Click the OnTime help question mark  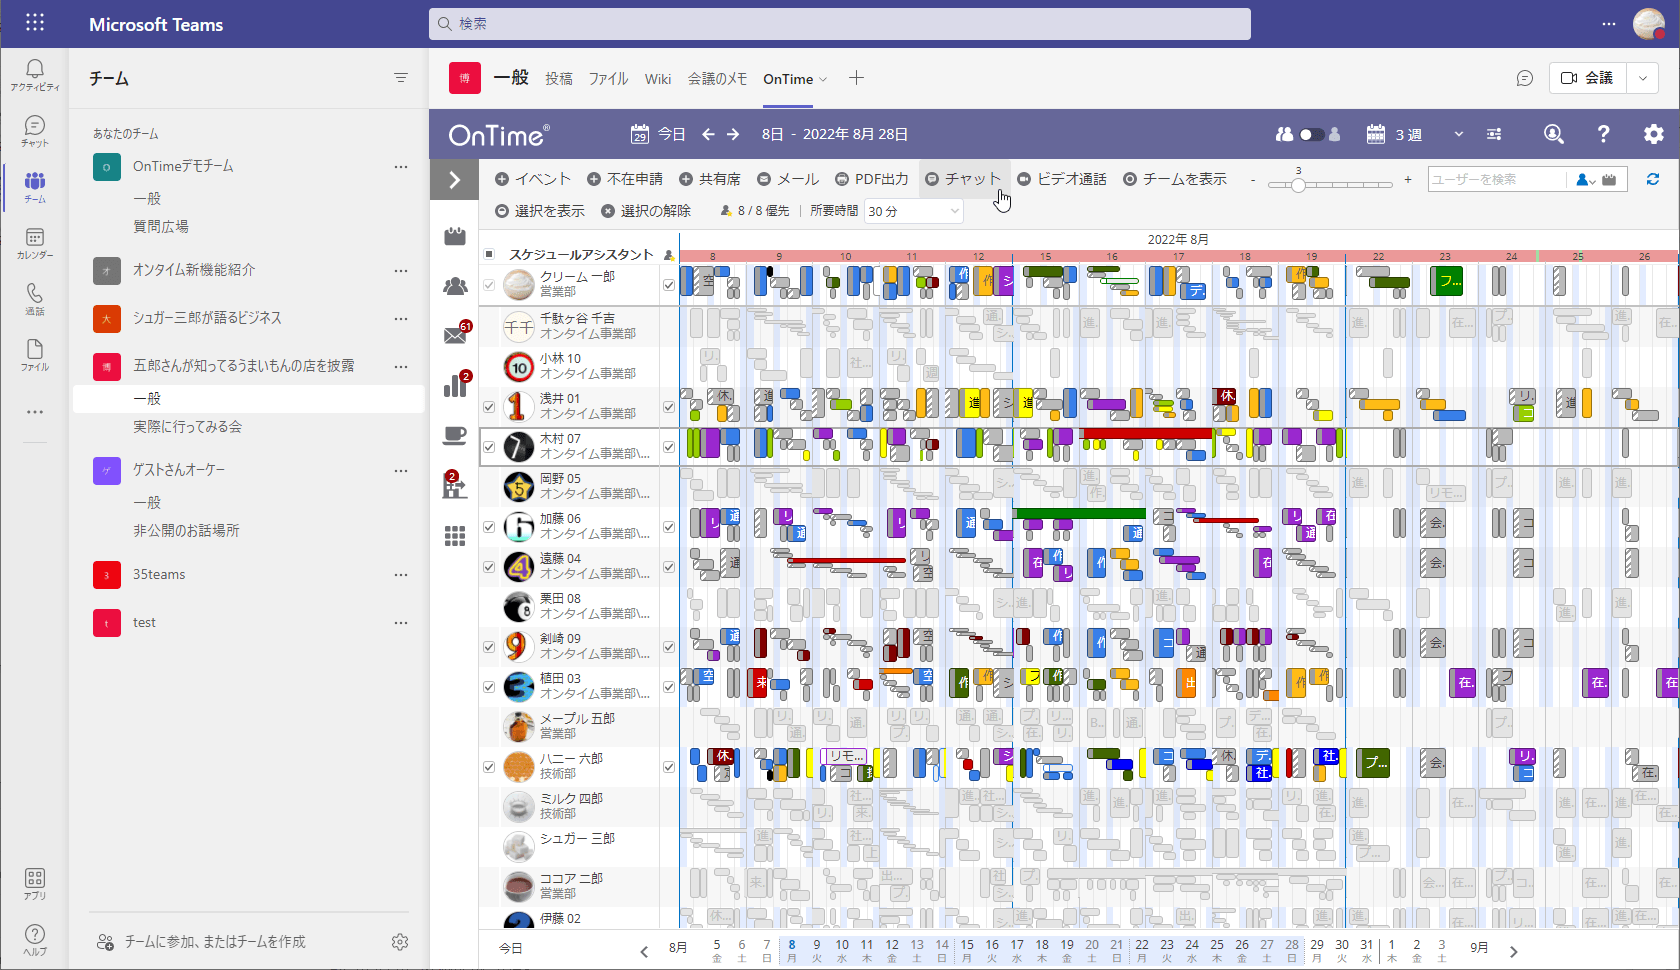coord(1603,134)
